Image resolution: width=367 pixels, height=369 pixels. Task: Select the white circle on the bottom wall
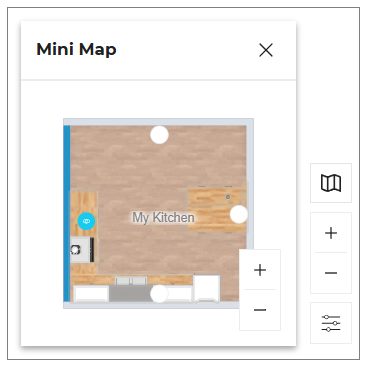(159, 294)
